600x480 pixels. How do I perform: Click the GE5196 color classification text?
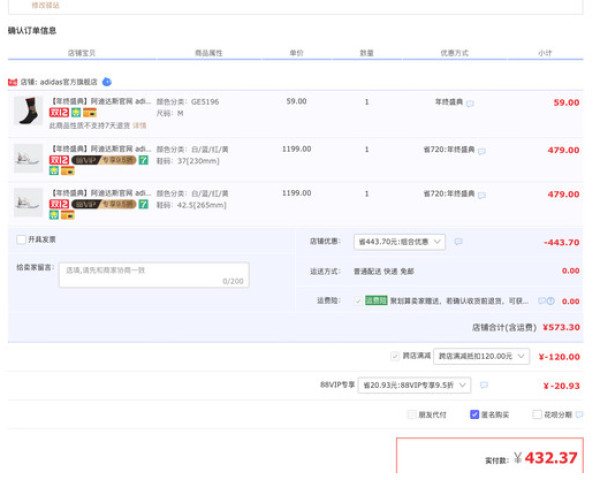coord(205,102)
